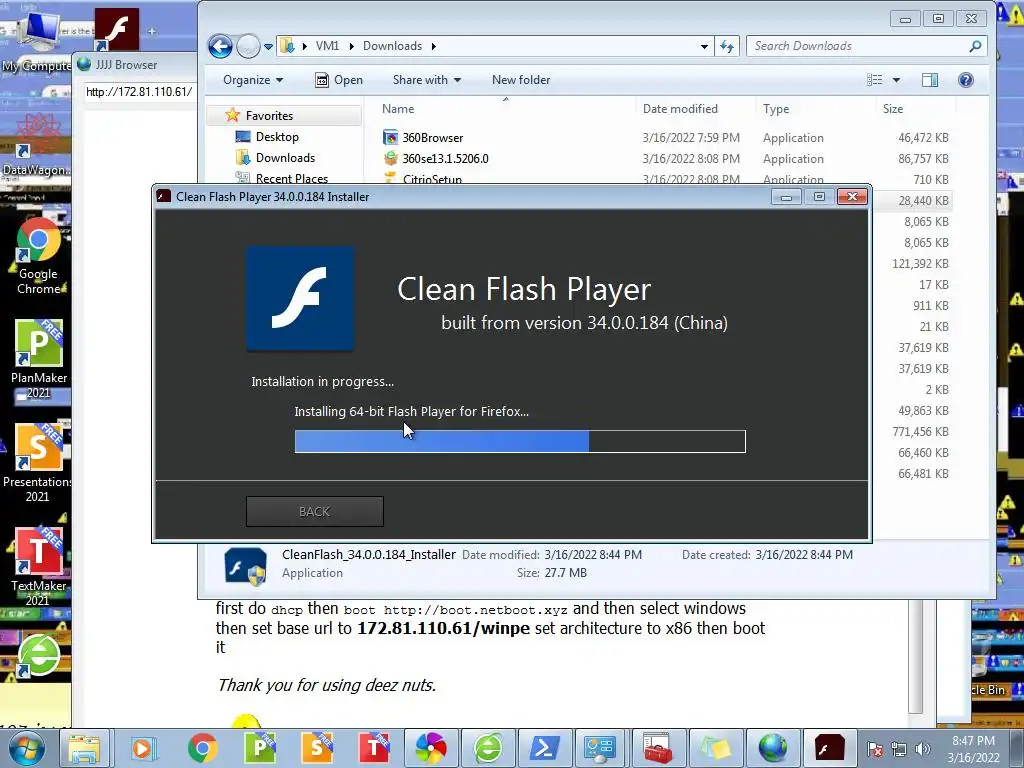
Task: Click the Clean Flash Player logo
Action: (300, 298)
